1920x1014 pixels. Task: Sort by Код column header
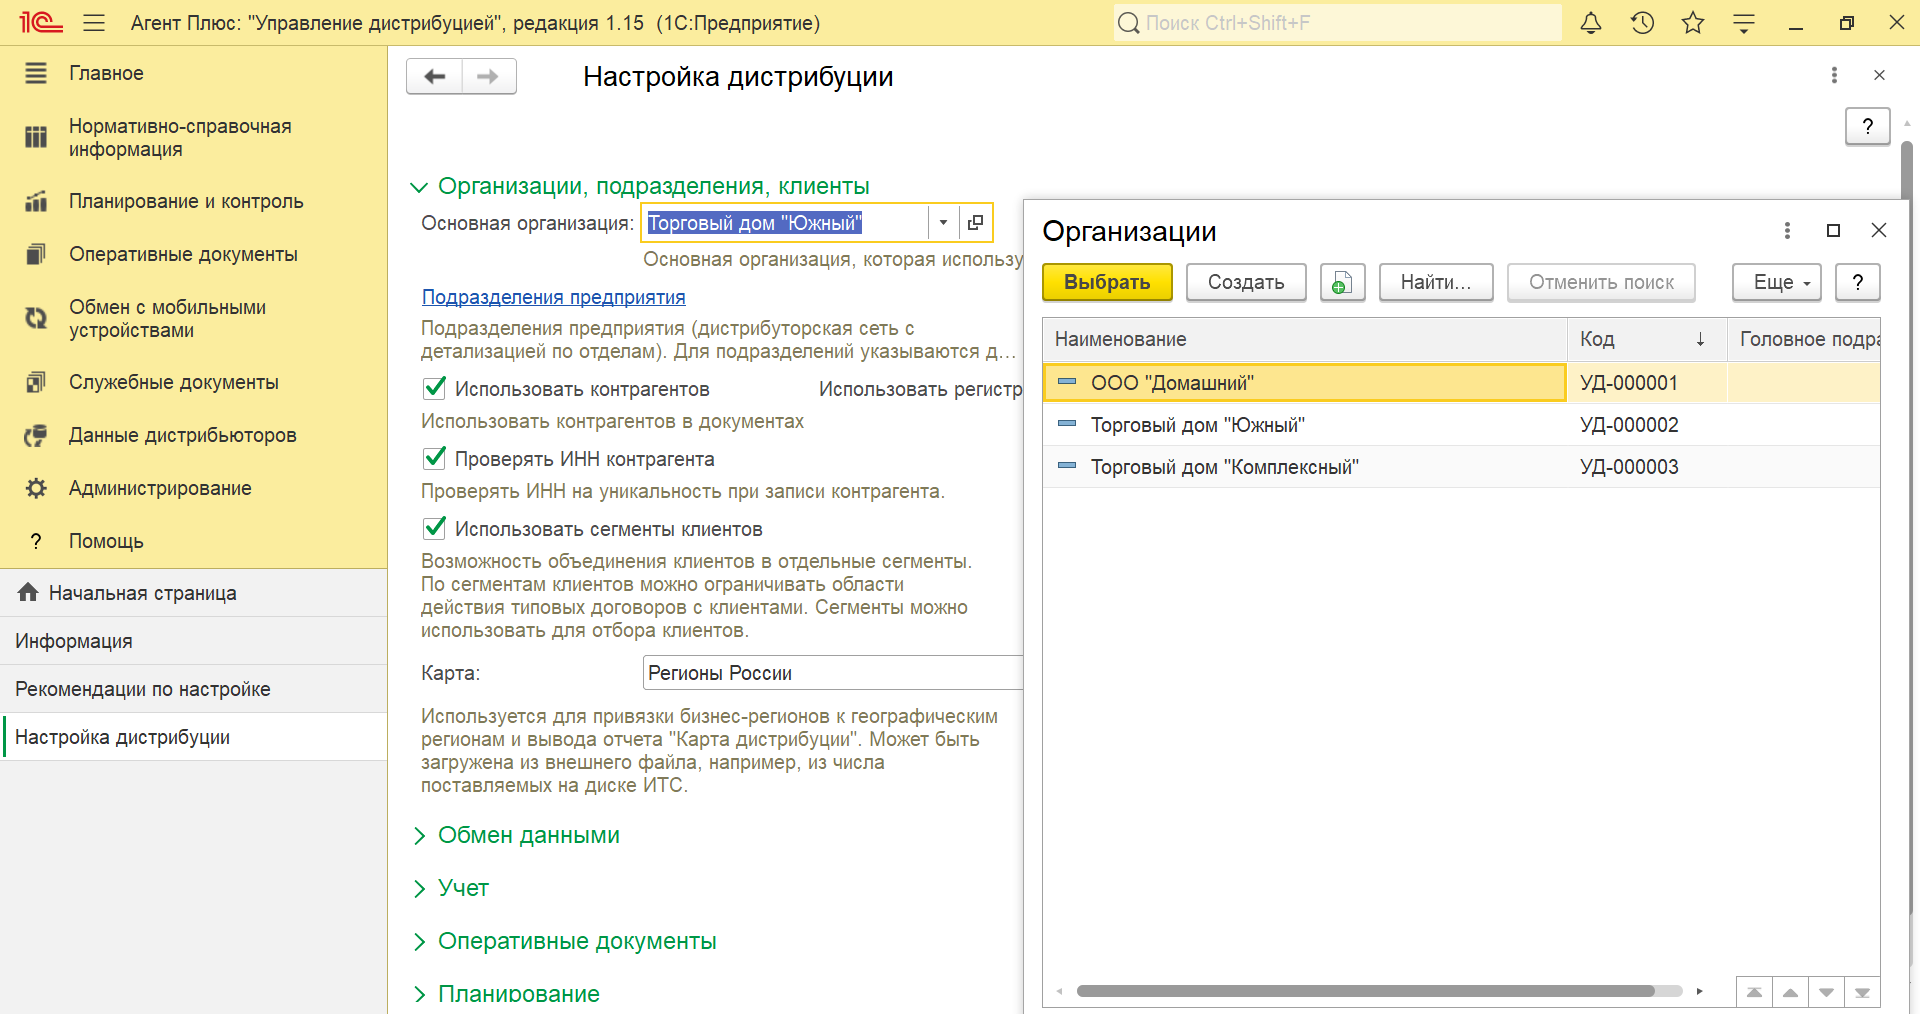(1646, 339)
